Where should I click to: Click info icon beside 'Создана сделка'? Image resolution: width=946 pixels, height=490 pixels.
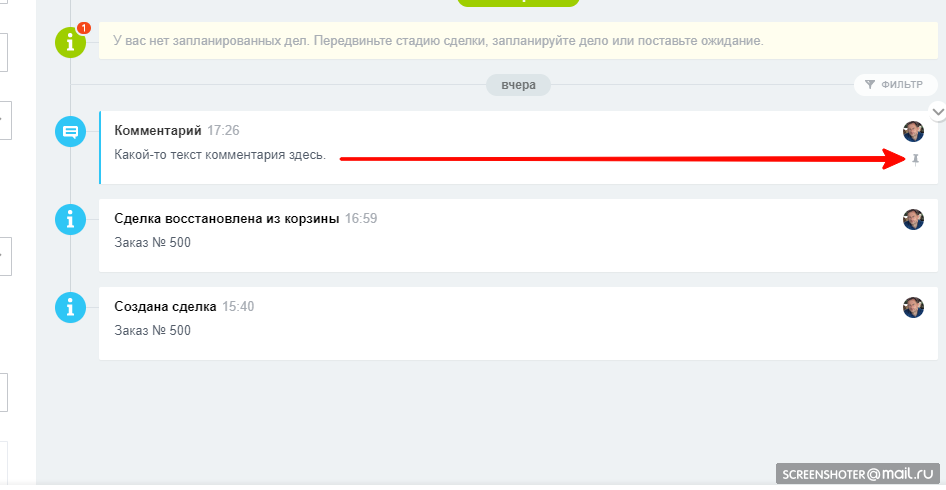(71, 307)
